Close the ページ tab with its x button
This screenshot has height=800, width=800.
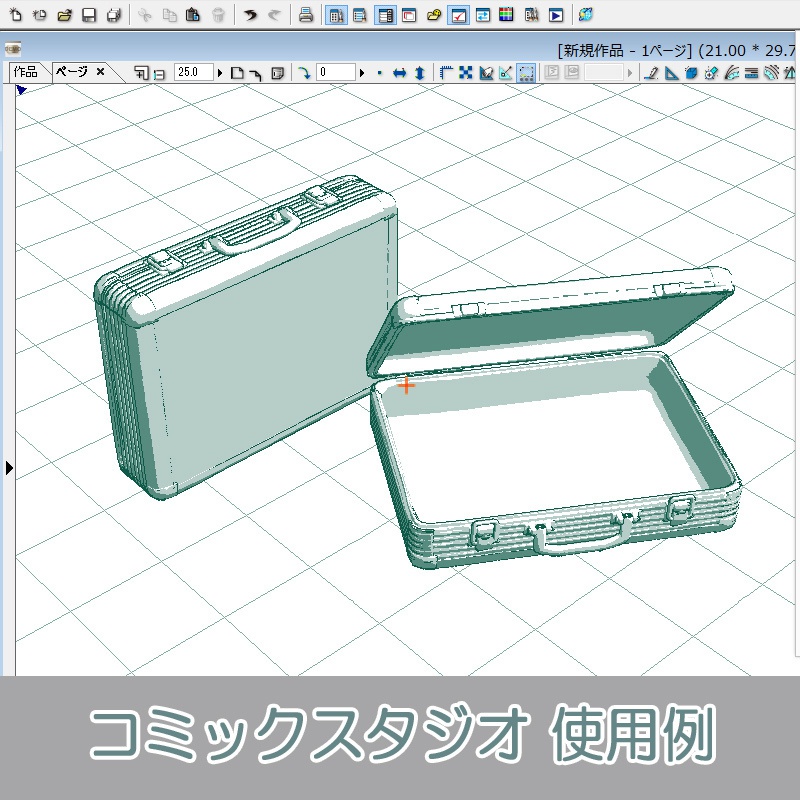[x=102, y=72]
